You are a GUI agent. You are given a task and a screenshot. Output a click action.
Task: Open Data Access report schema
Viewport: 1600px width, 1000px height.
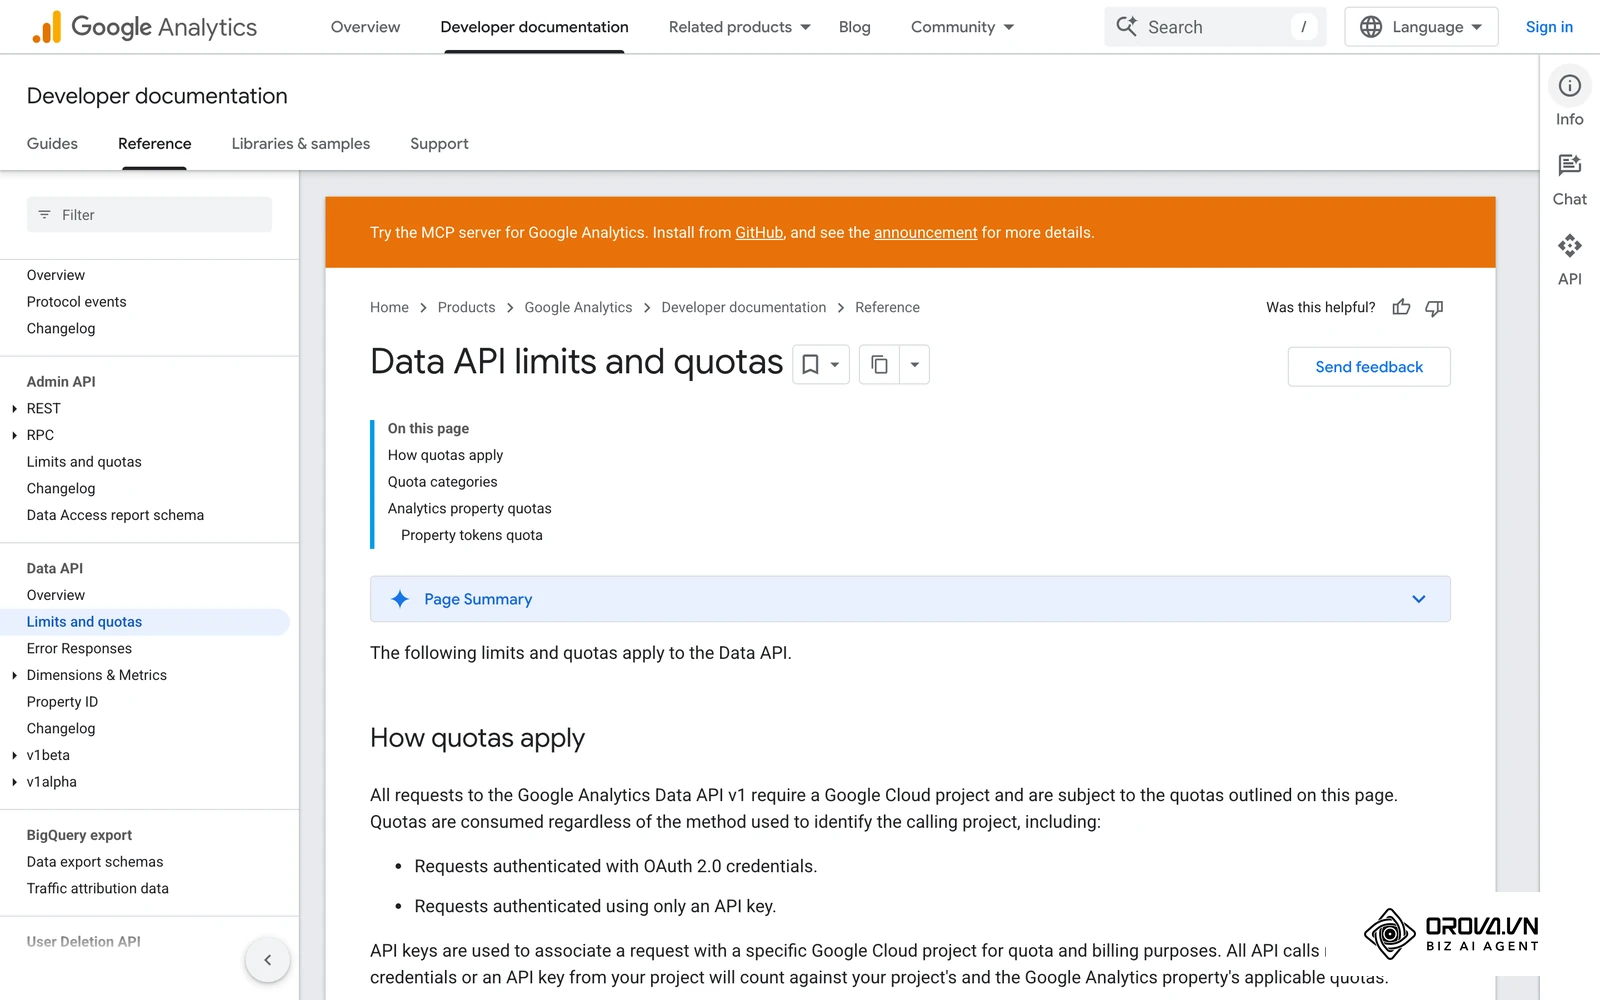pyautogui.click(x=115, y=515)
